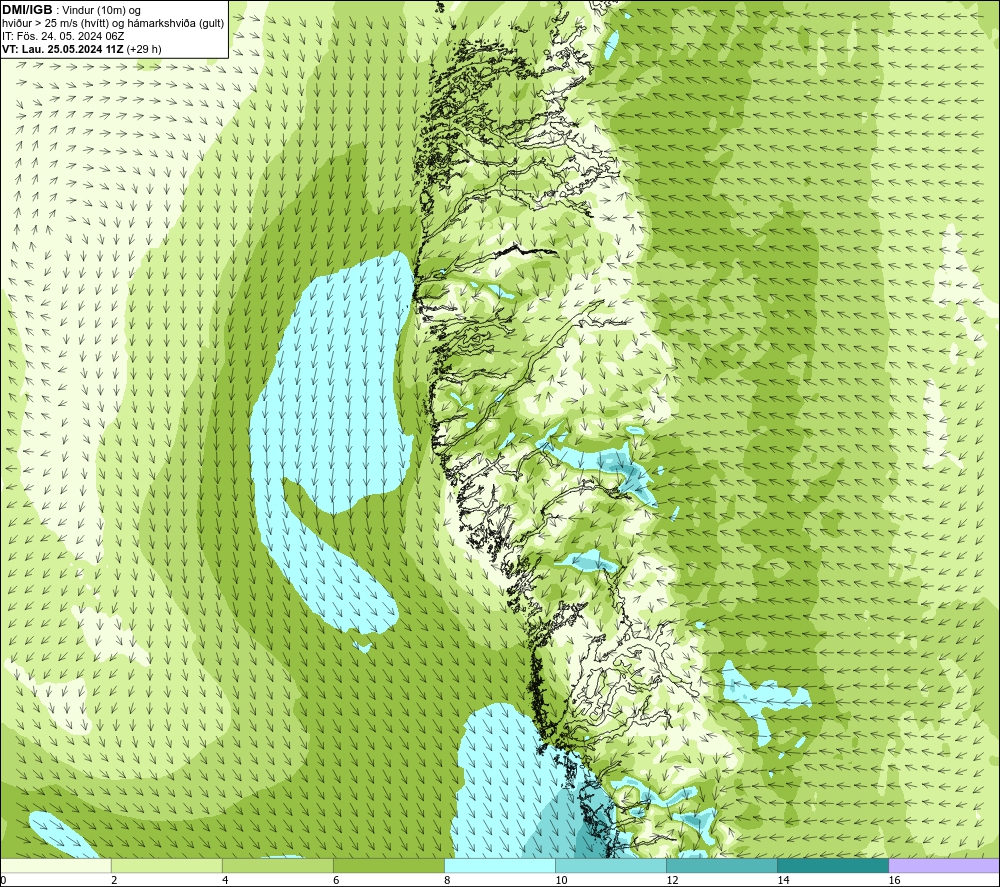Click the '(+29 h)' forecast offset text

coord(144,48)
